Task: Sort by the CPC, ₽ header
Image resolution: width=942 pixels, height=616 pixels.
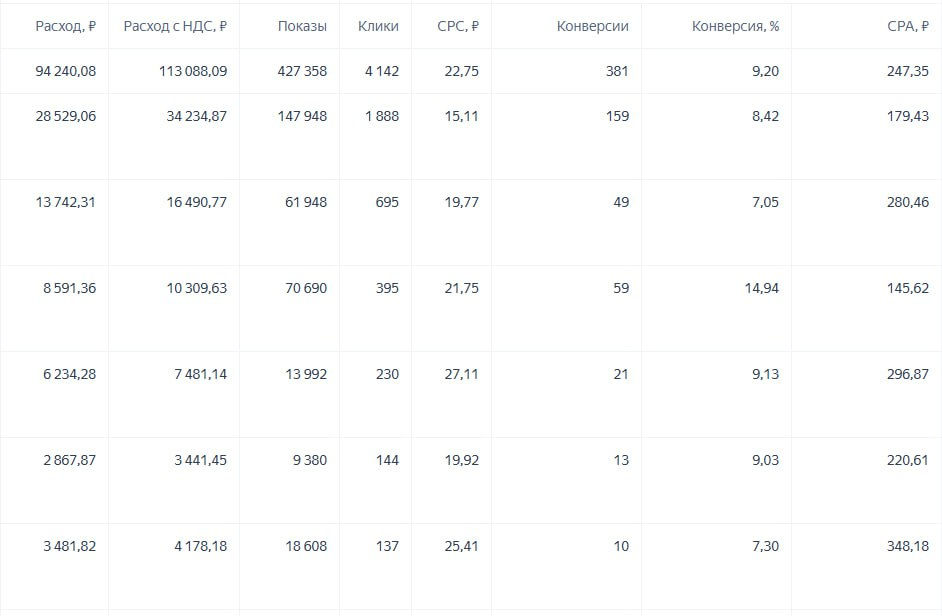Action: (458, 26)
